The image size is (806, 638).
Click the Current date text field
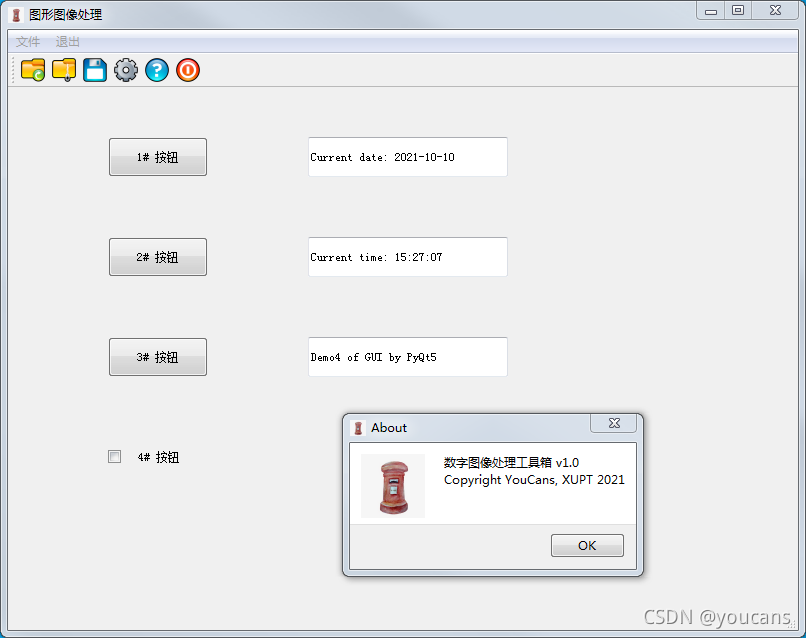408,157
